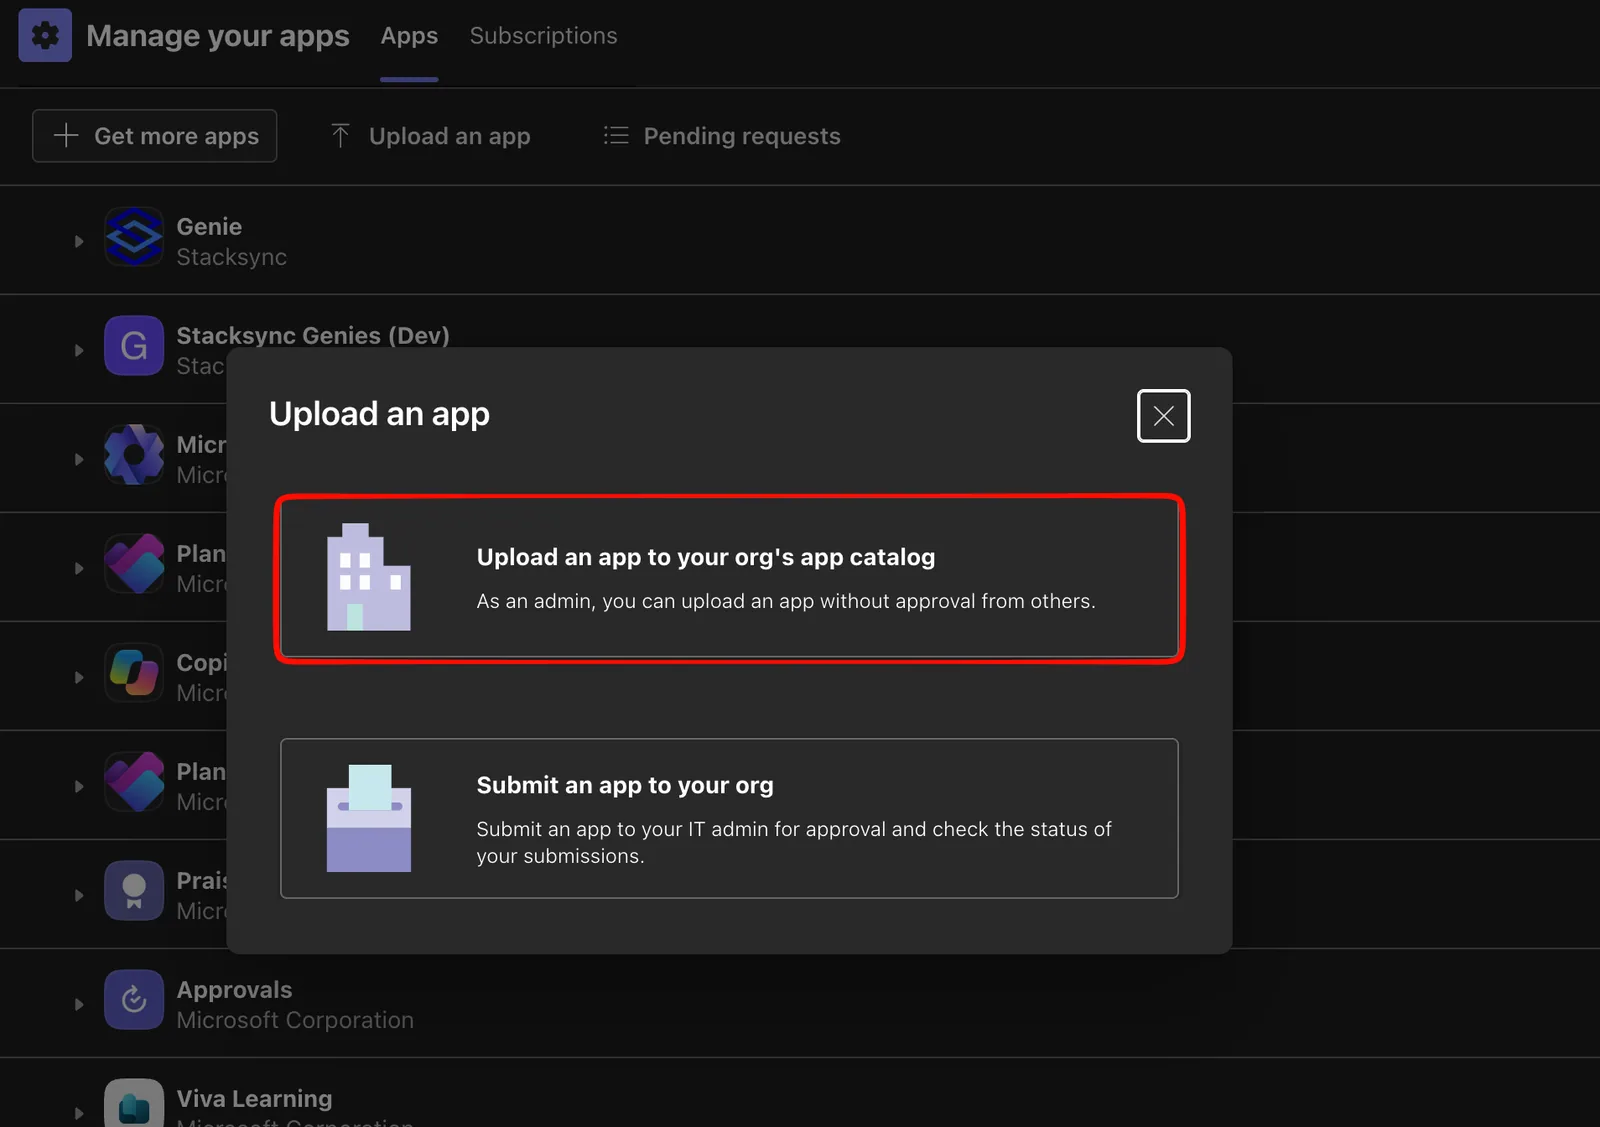Click the Manage your apps gear icon
1600x1127 pixels.
coord(45,35)
